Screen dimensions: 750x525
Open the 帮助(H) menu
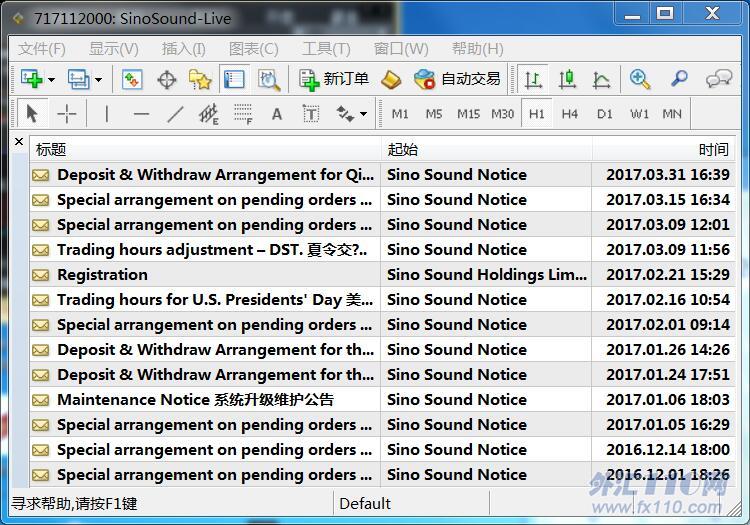click(477, 48)
